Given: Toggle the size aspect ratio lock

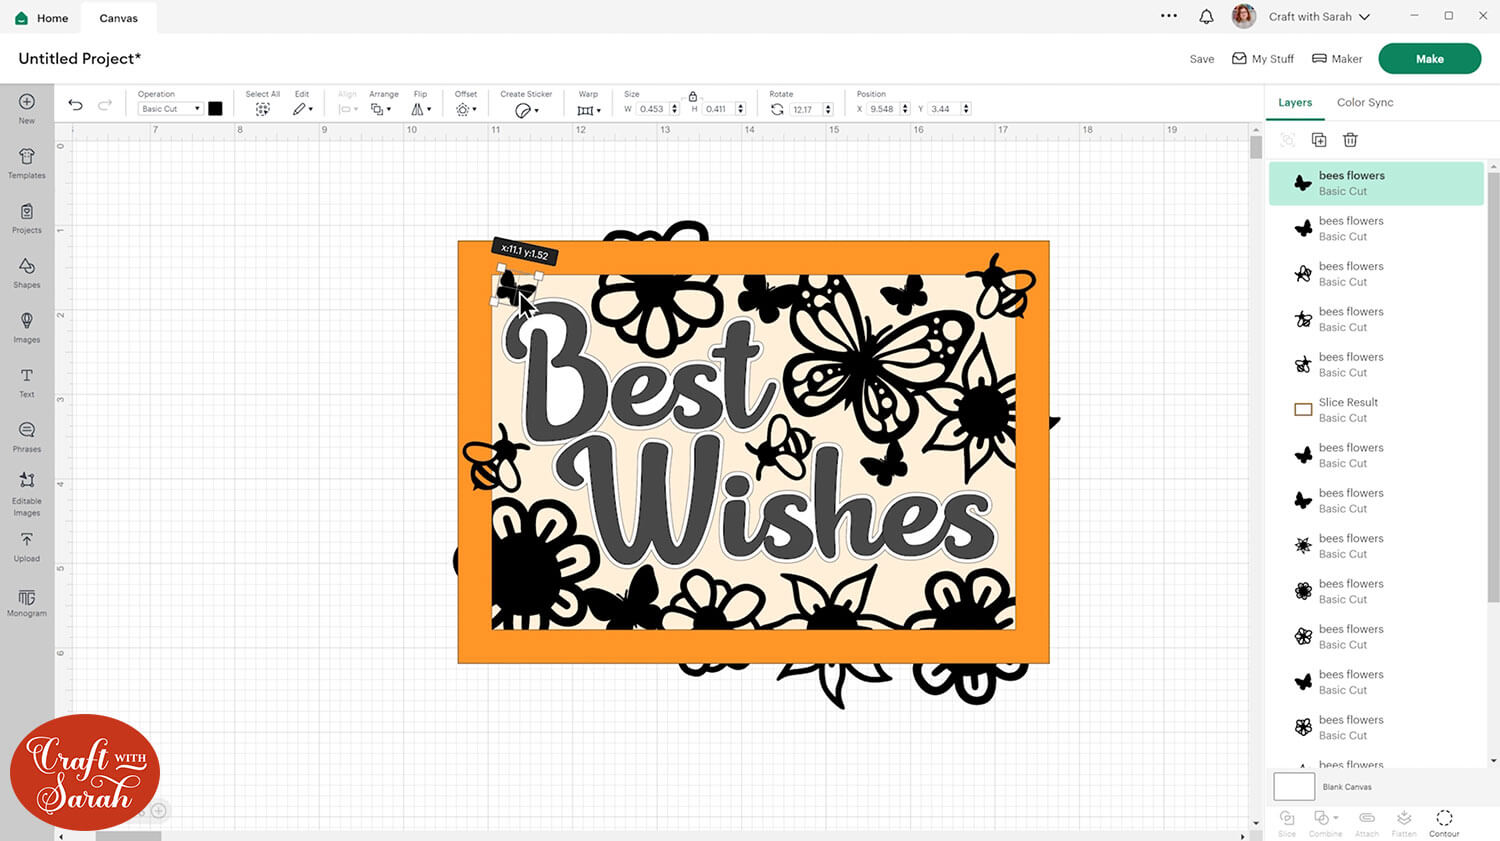Looking at the screenshot, I should point(692,96).
